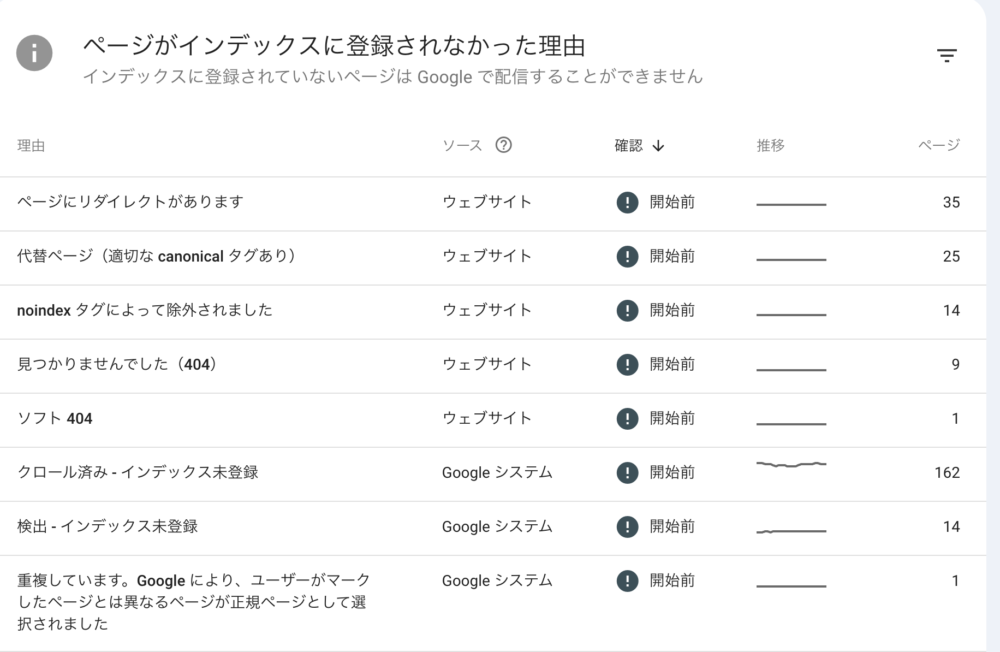Image resolution: width=1000 pixels, height=652 pixels.
Task: Click the exclamation icon in the 検出 row
Action: [628, 527]
